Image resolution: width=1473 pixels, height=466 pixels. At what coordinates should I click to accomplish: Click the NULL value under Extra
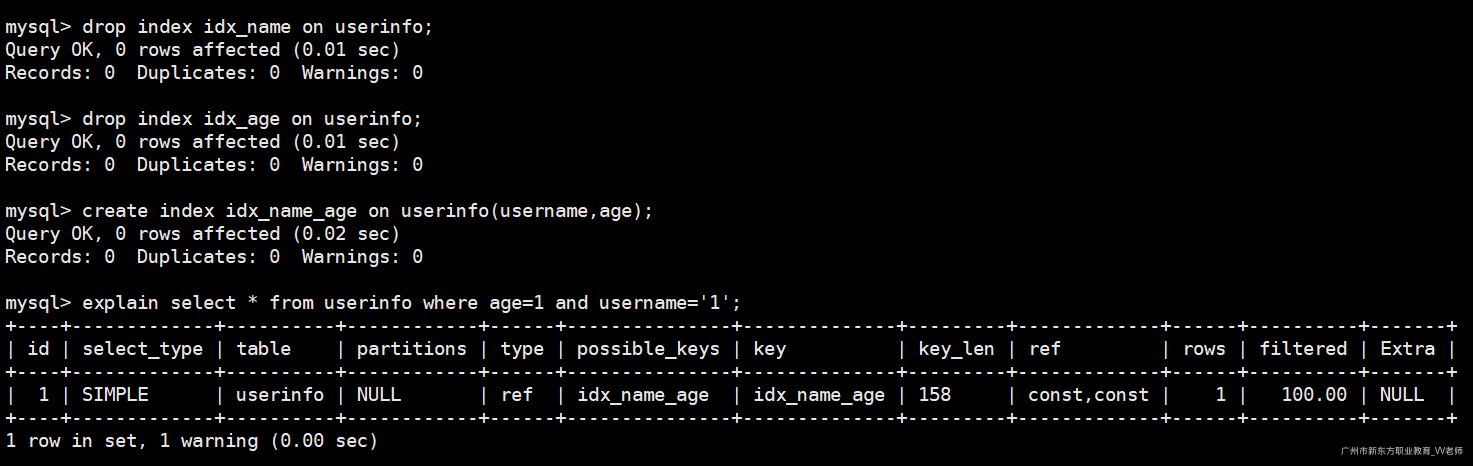1401,395
